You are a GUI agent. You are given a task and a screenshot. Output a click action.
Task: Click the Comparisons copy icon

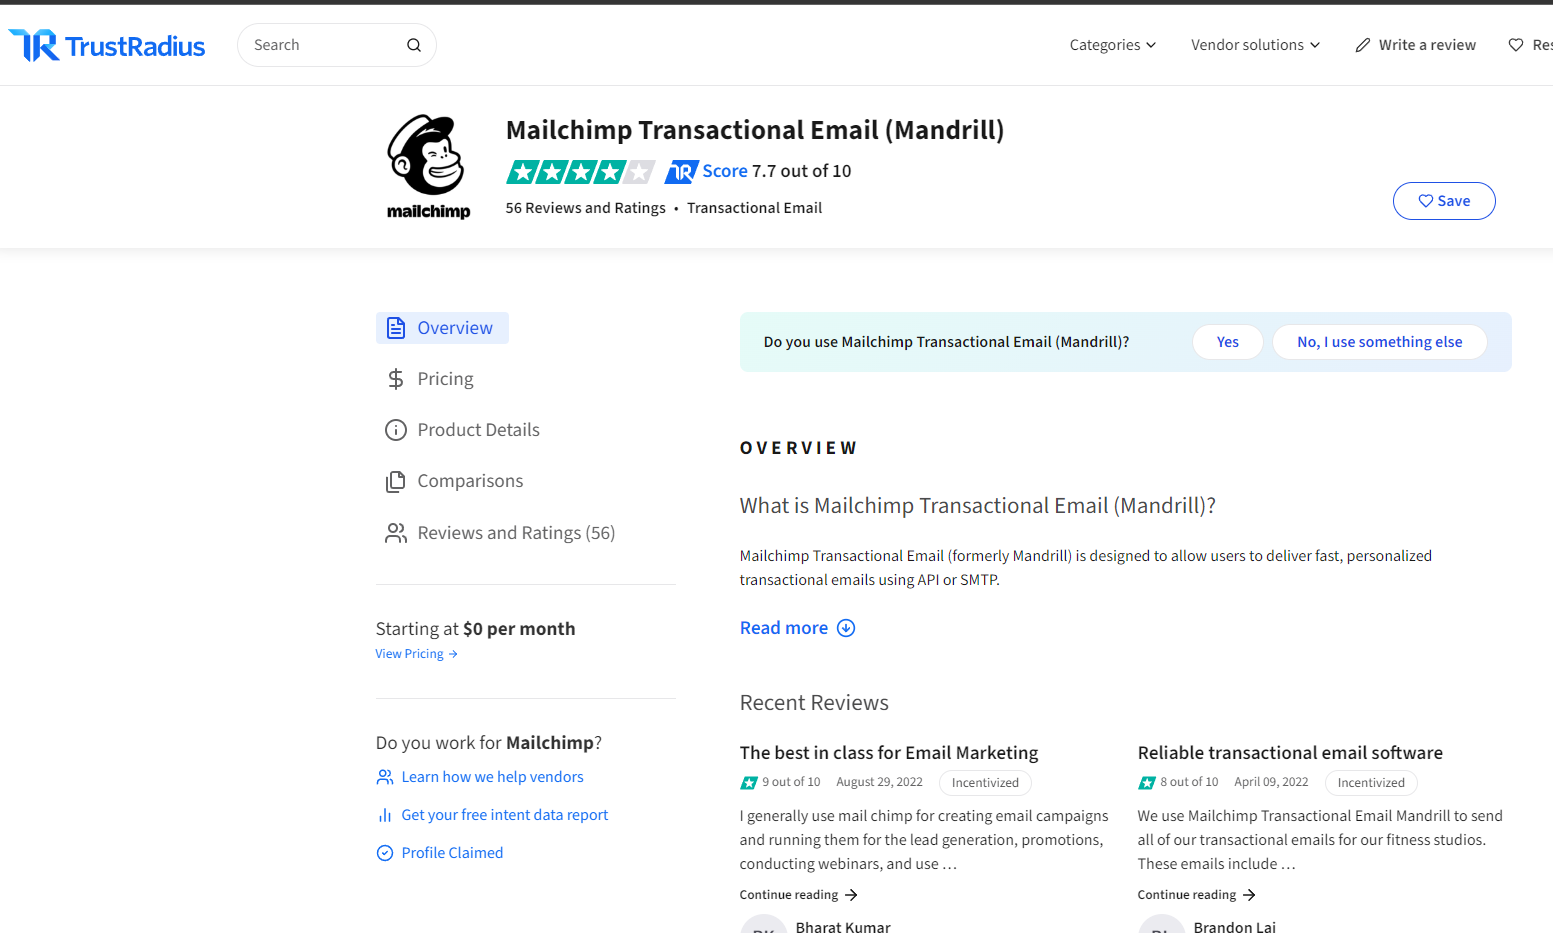click(396, 481)
